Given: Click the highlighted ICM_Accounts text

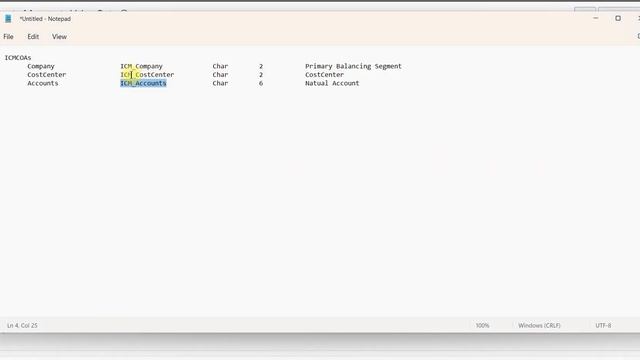Looking at the screenshot, I should click(143, 83).
